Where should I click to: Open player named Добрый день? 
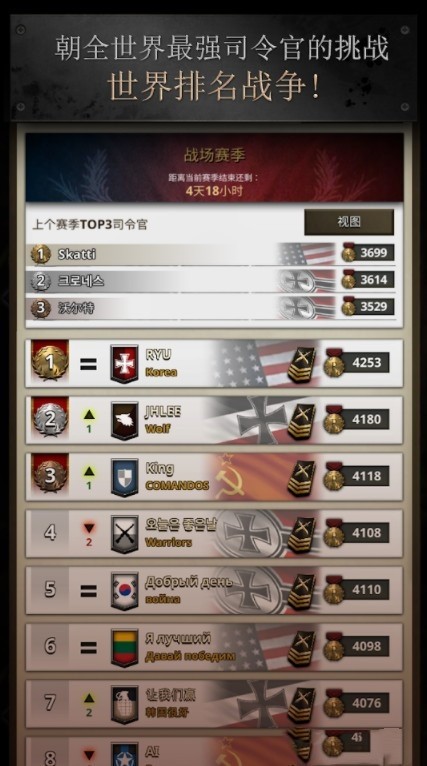pos(189,582)
